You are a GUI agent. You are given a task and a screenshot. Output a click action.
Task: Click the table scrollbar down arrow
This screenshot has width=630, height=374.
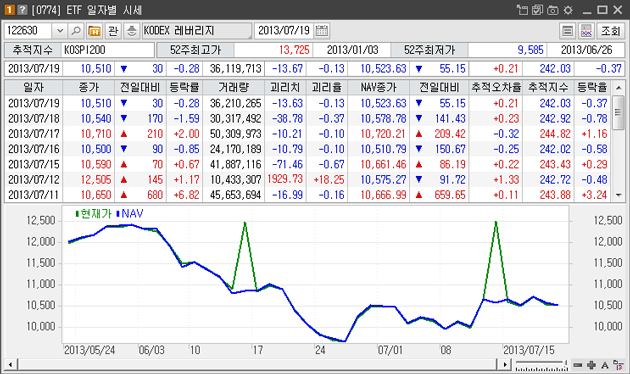point(619,195)
